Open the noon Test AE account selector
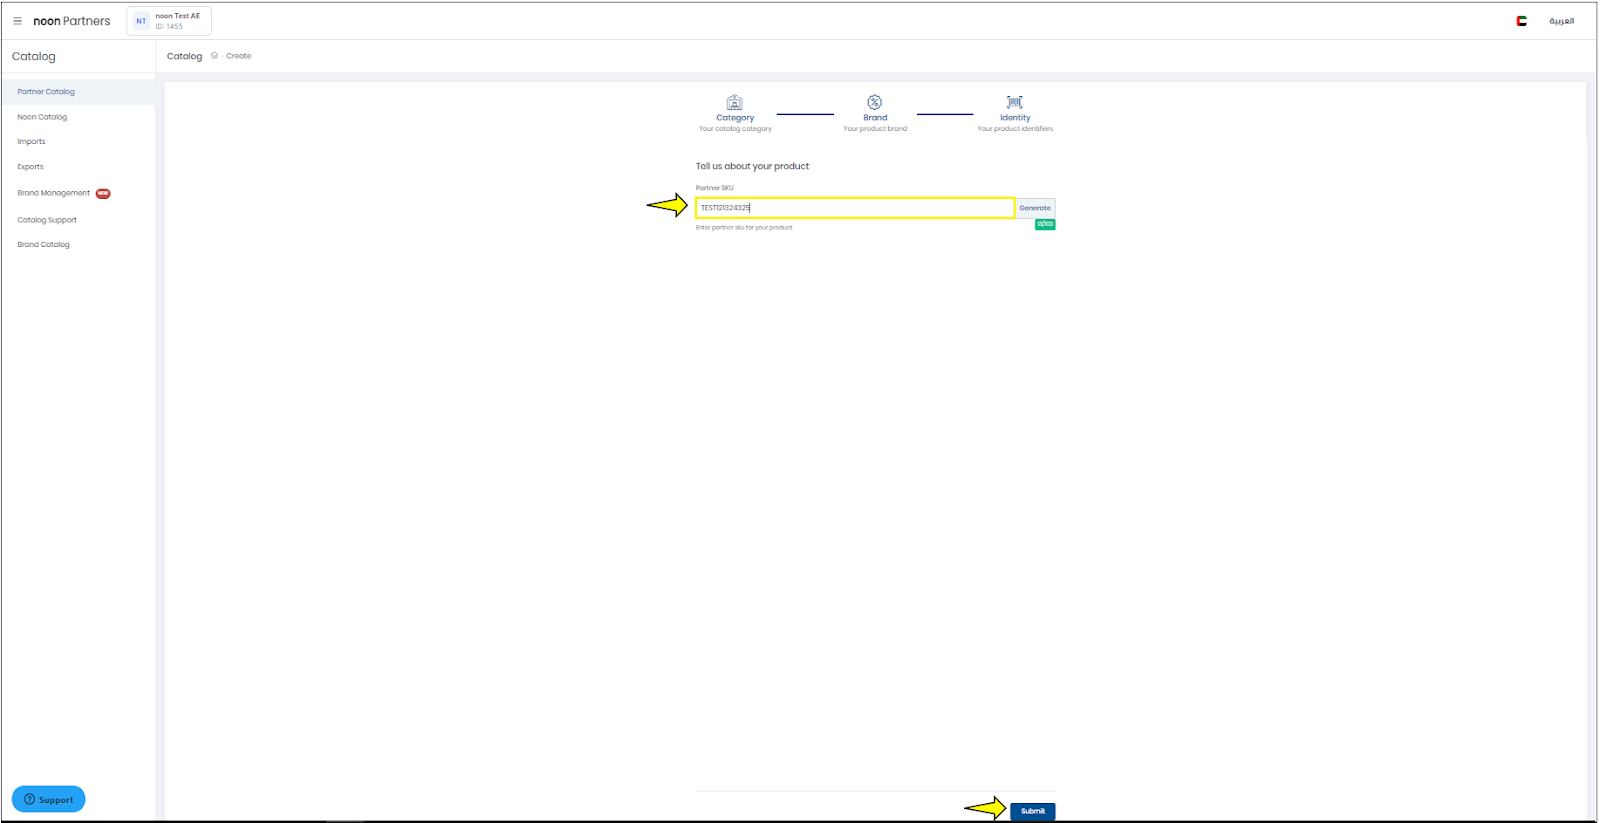Screen dimensions: 1600x823 pyautogui.click(x=169, y=21)
